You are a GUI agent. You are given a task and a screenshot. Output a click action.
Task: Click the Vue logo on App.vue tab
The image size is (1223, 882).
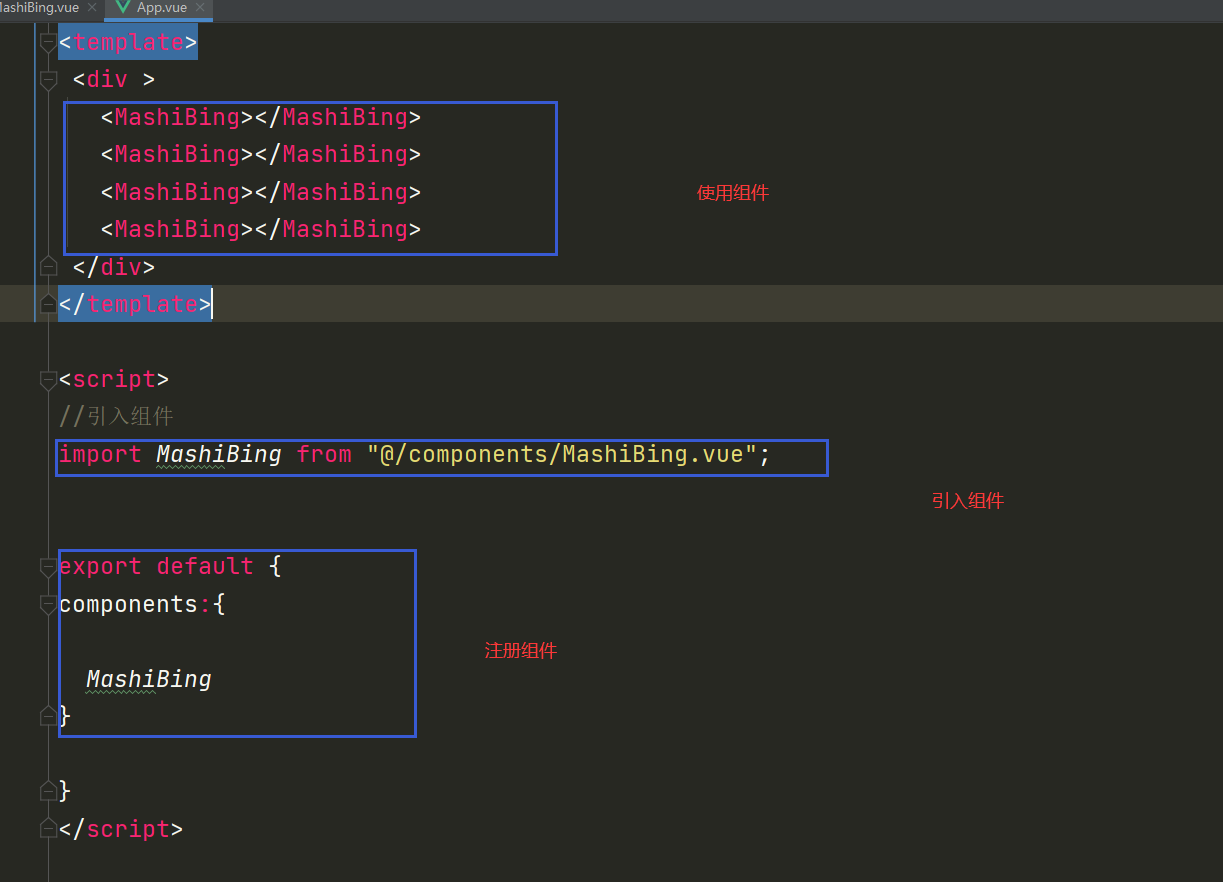click(x=122, y=7)
